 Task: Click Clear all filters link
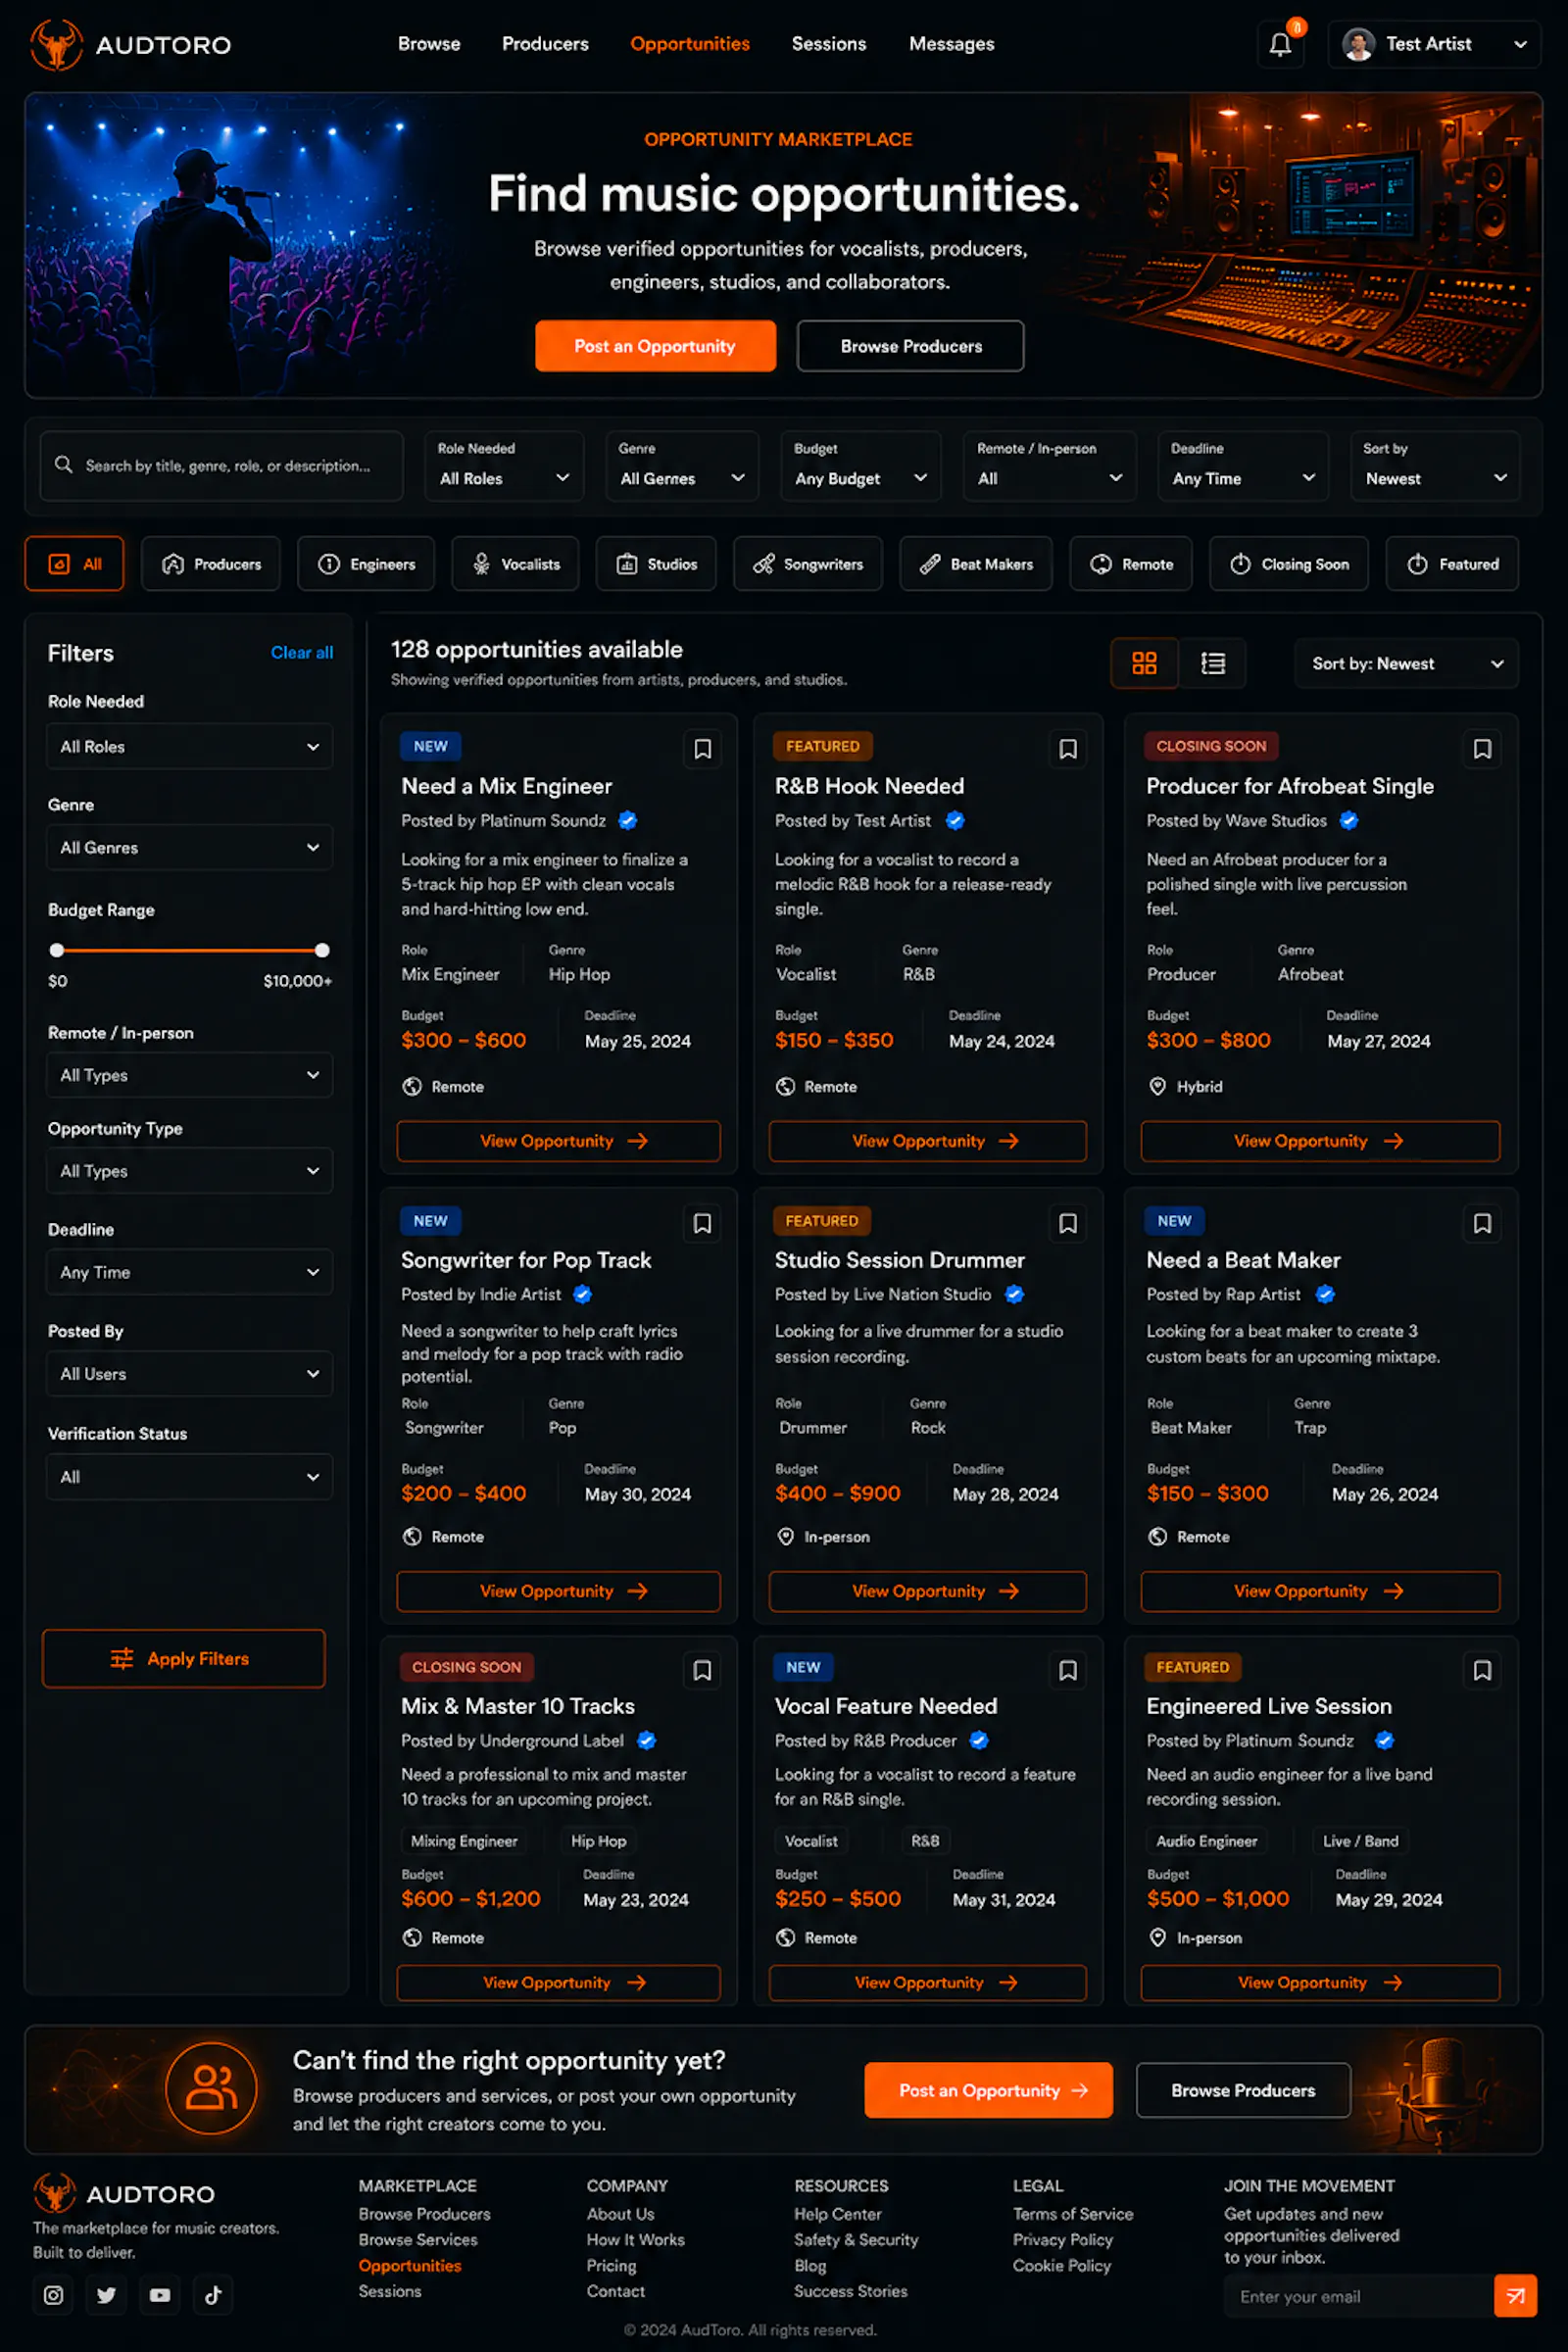[301, 652]
